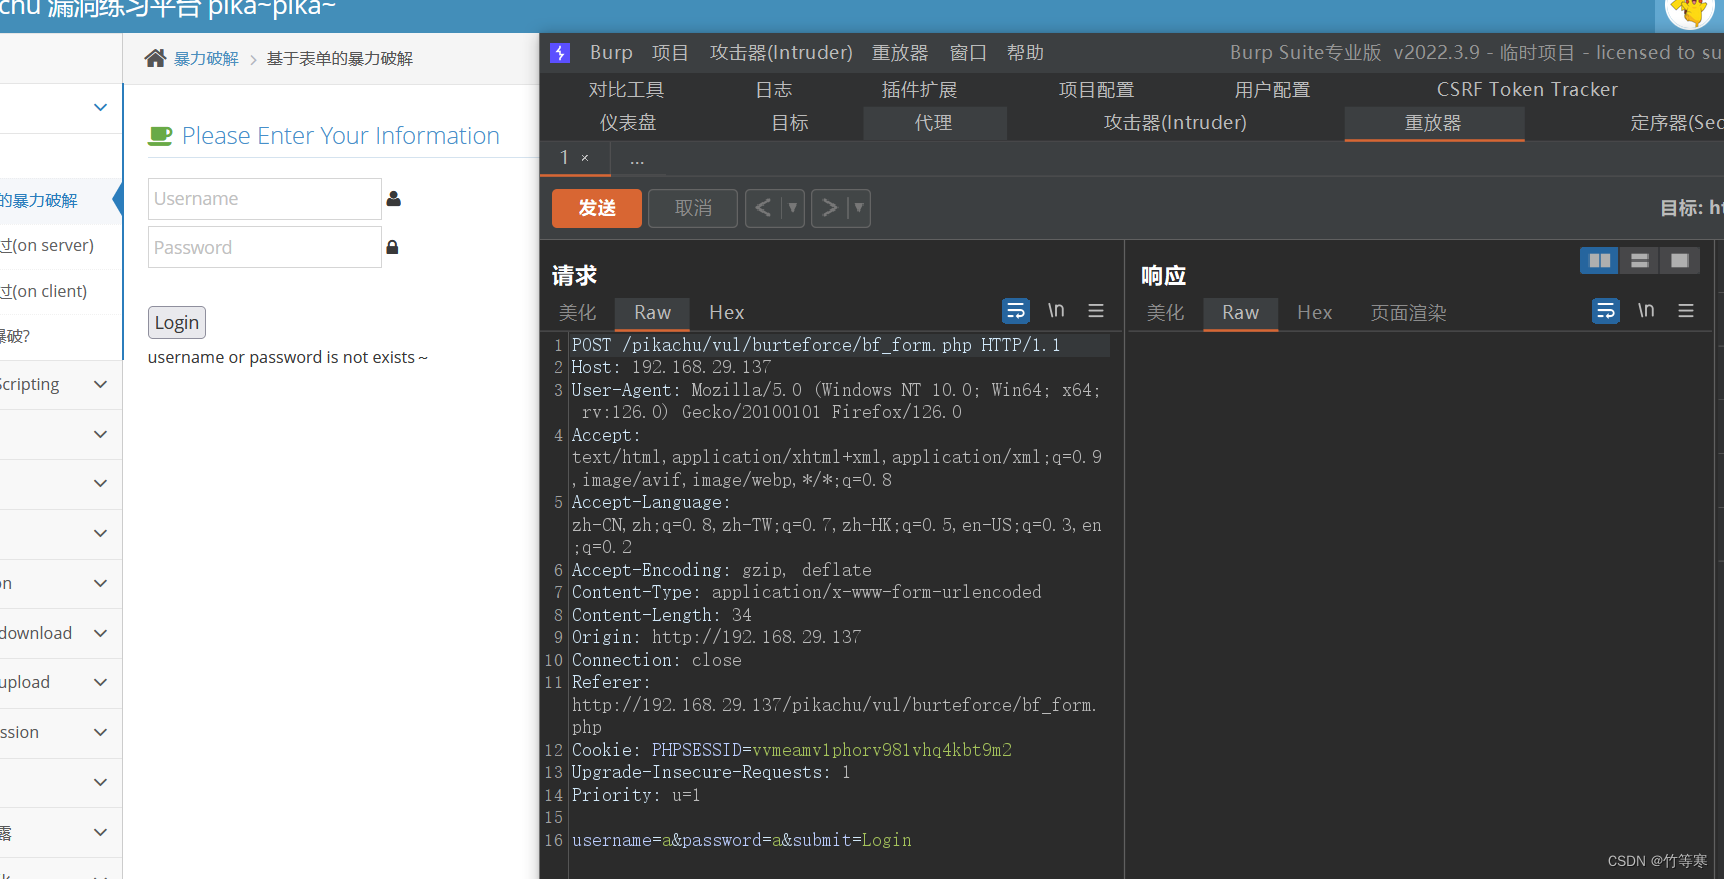This screenshot has width=1724, height=879.
Task: Select Hex view in response panel
Action: pyautogui.click(x=1315, y=313)
